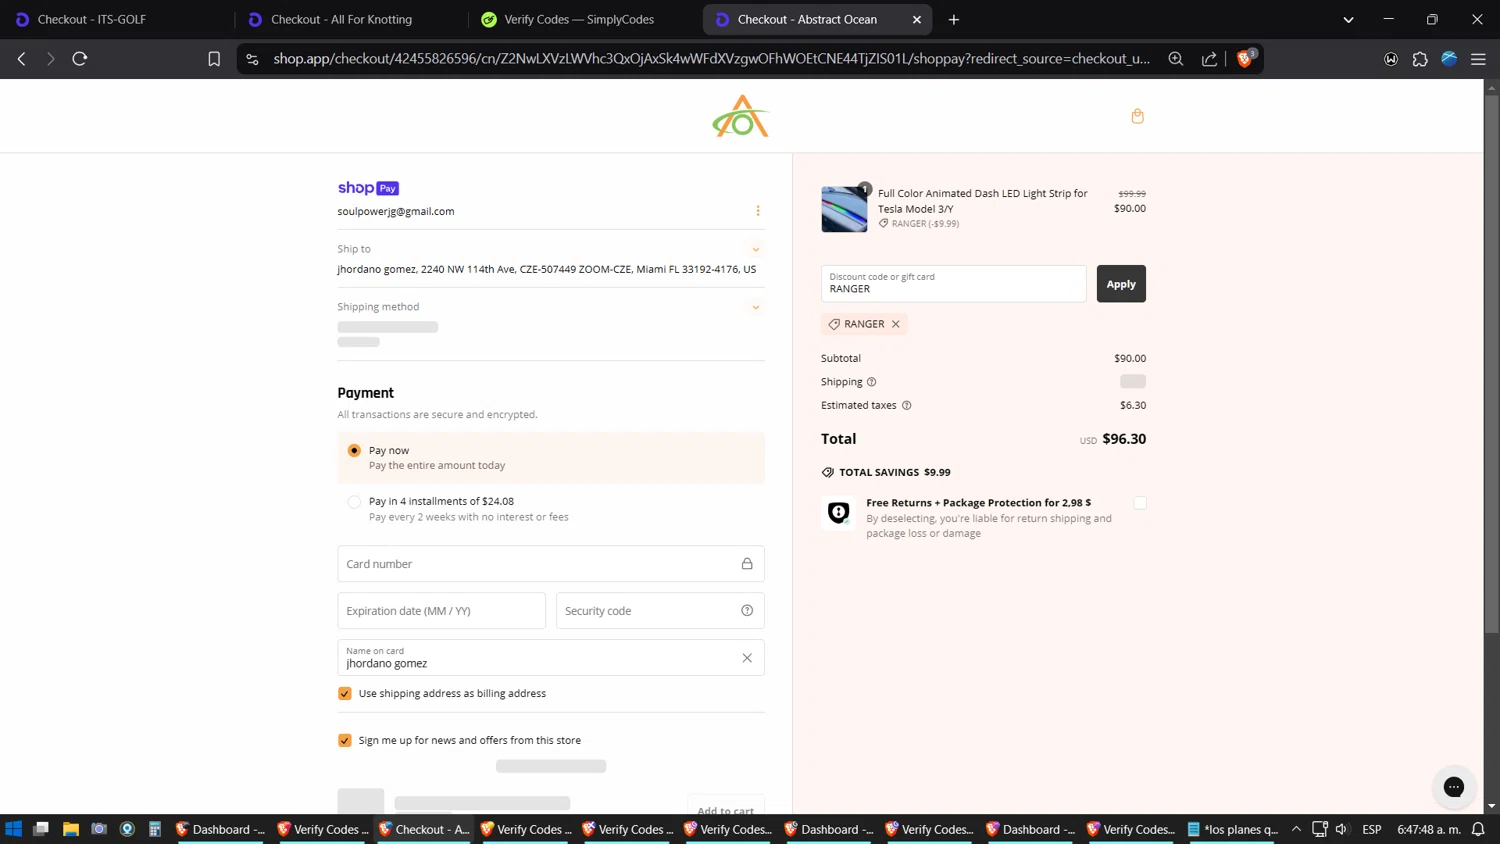1500x844 pixels.
Task: Expand the Shipping method section
Action: coord(756,308)
